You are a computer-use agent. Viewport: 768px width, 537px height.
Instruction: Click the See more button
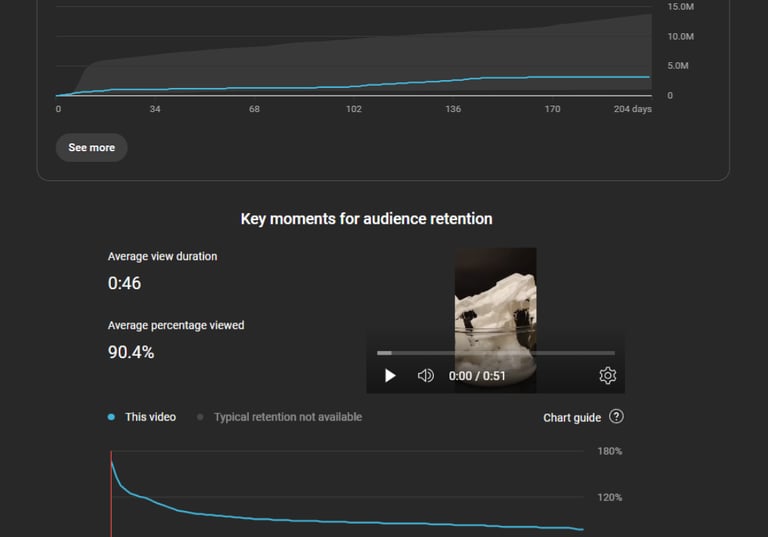coord(91,148)
